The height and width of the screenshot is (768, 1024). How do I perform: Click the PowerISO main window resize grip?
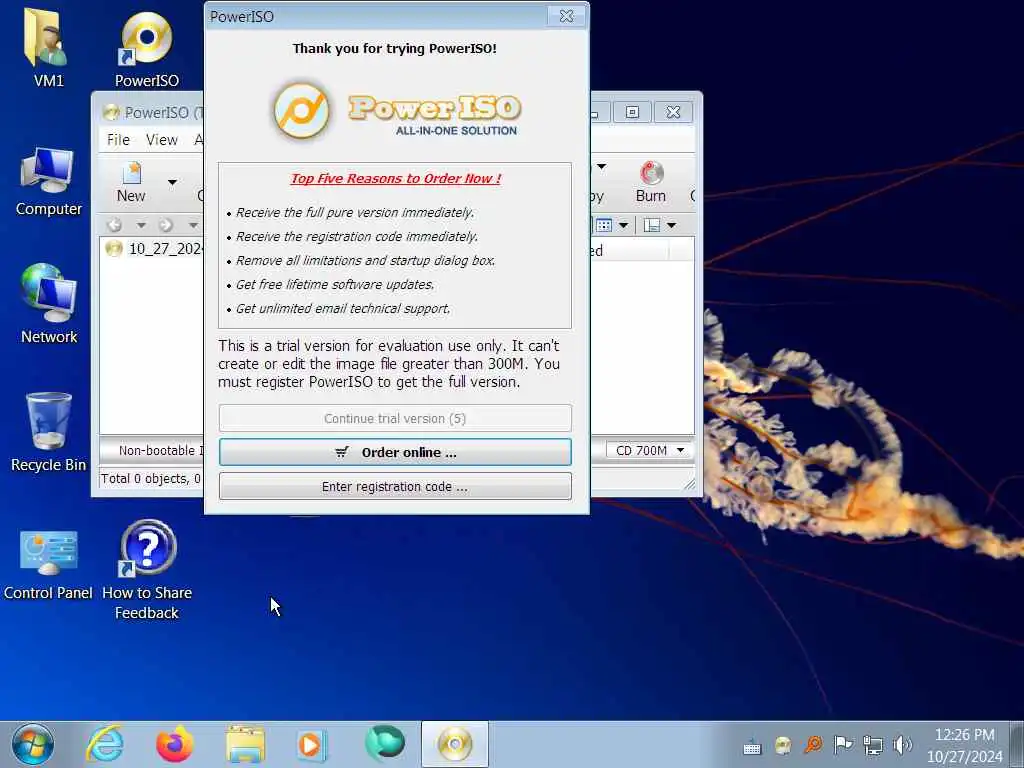click(x=689, y=484)
